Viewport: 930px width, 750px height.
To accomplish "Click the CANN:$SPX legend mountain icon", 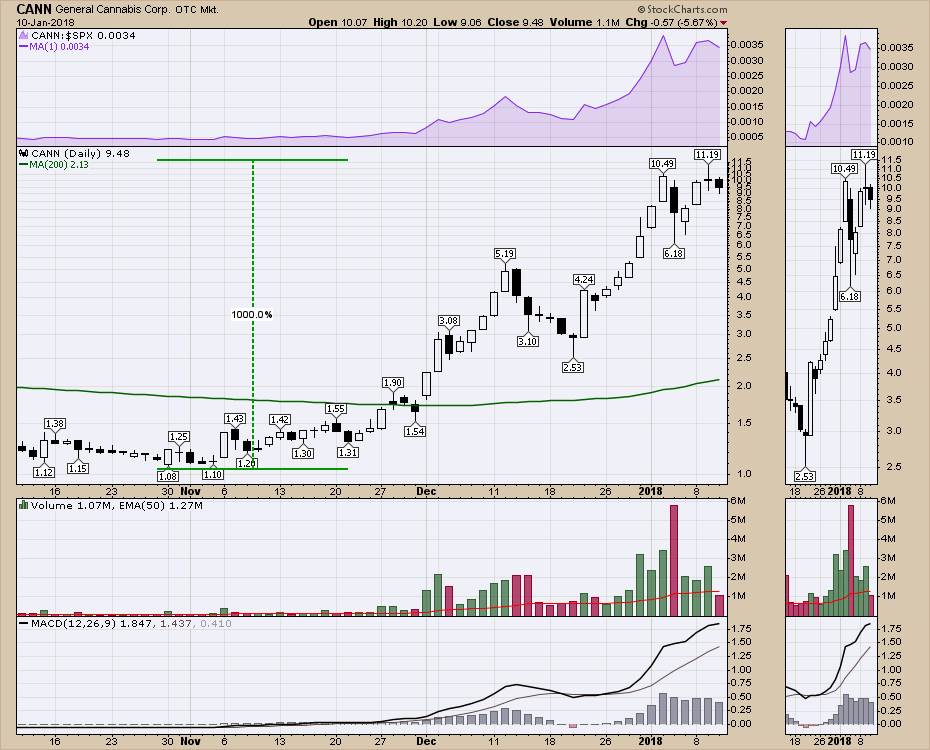I will (24, 36).
